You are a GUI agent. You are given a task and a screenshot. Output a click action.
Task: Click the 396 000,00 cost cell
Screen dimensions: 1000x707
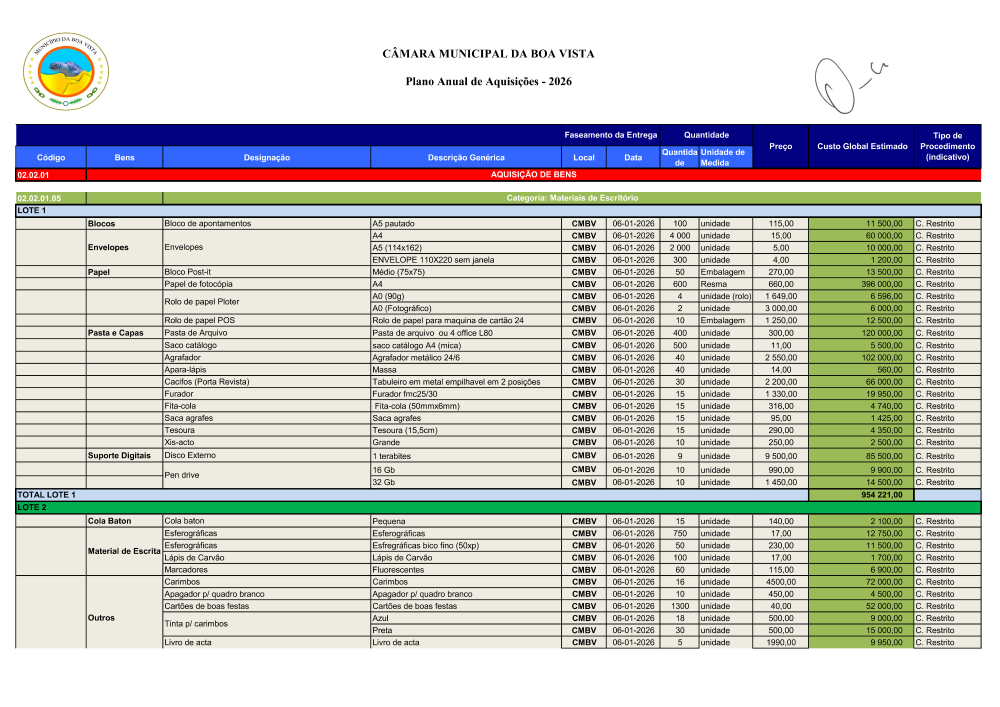(x=860, y=284)
